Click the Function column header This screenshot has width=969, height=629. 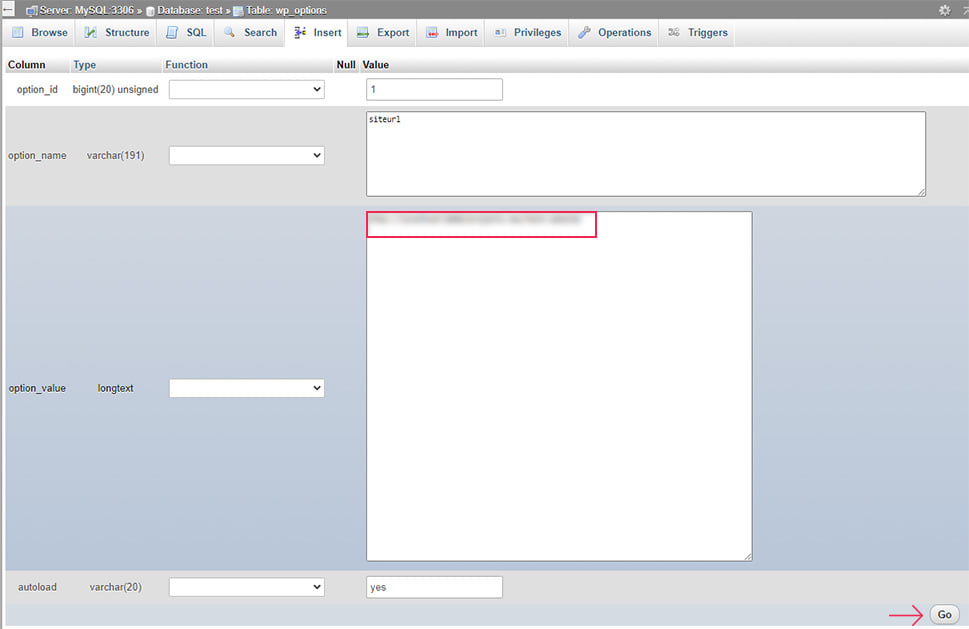click(x=187, y=65)
